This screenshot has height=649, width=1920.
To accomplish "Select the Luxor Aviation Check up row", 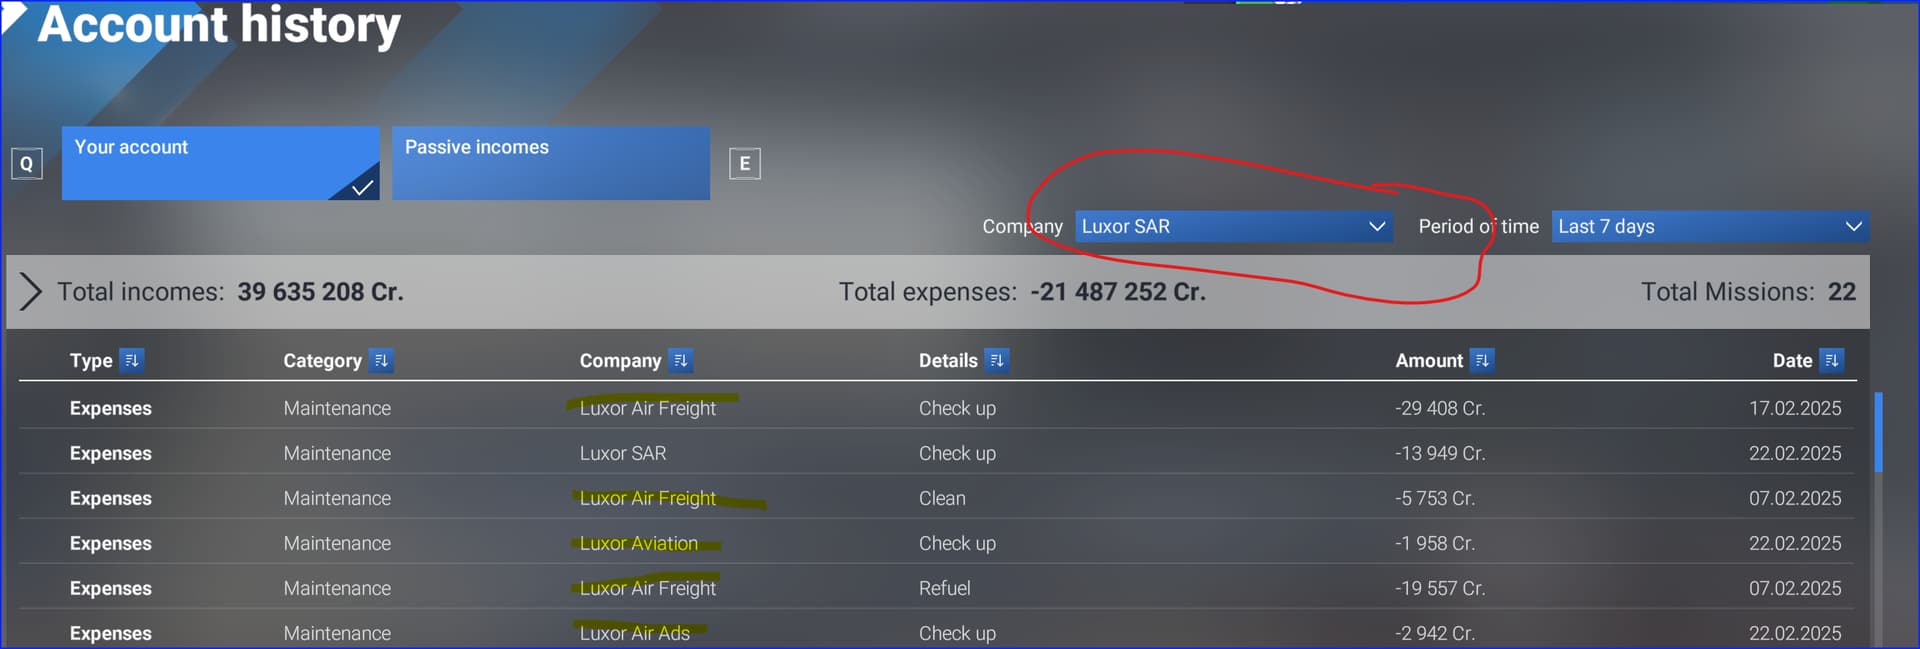I will [x=936, y=543].
